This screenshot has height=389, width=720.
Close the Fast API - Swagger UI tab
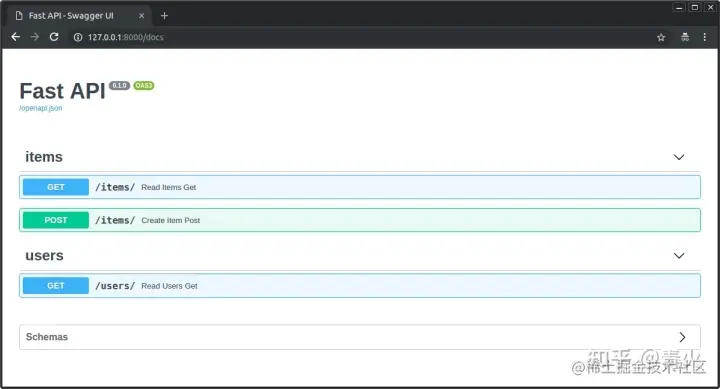pos(141,16)
